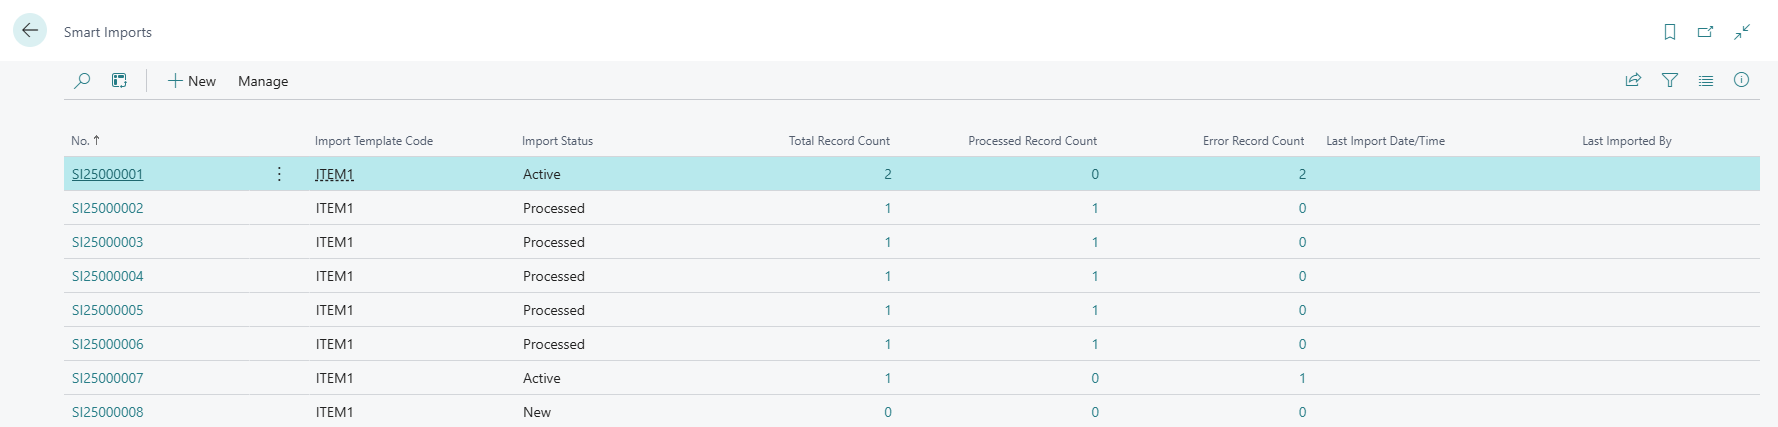1778x427 pixels.
Task: Click total record count 0 for SI25000008
Action: 887,412
